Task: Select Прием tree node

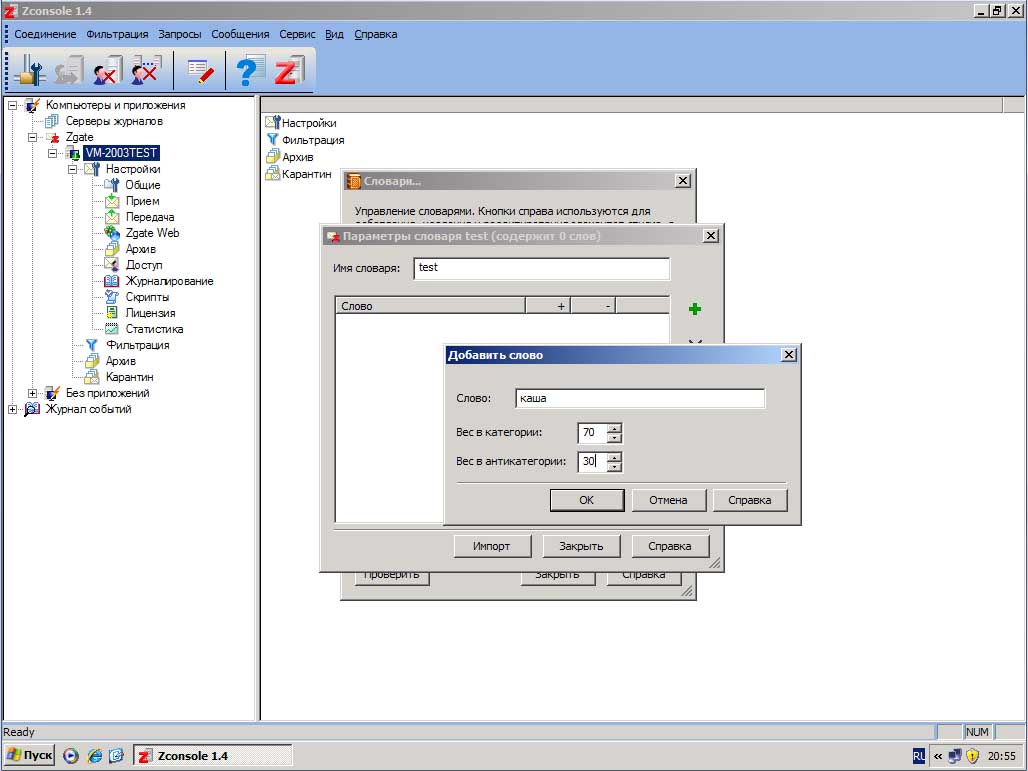Action: [x=142, y=201]
